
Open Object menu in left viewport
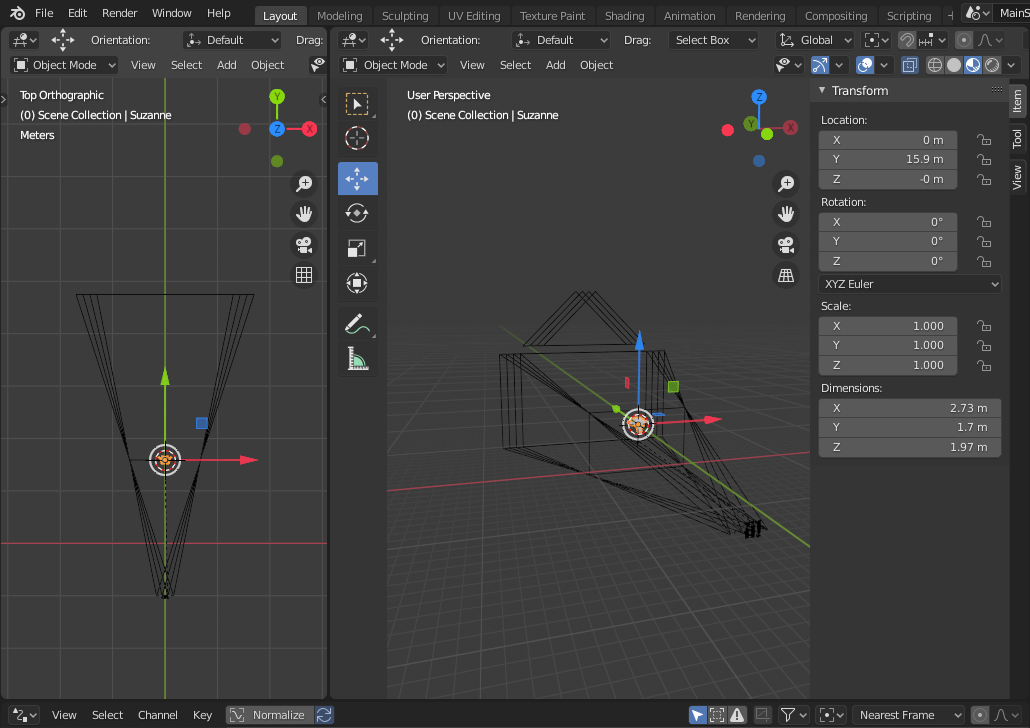(x=267, y=65)
